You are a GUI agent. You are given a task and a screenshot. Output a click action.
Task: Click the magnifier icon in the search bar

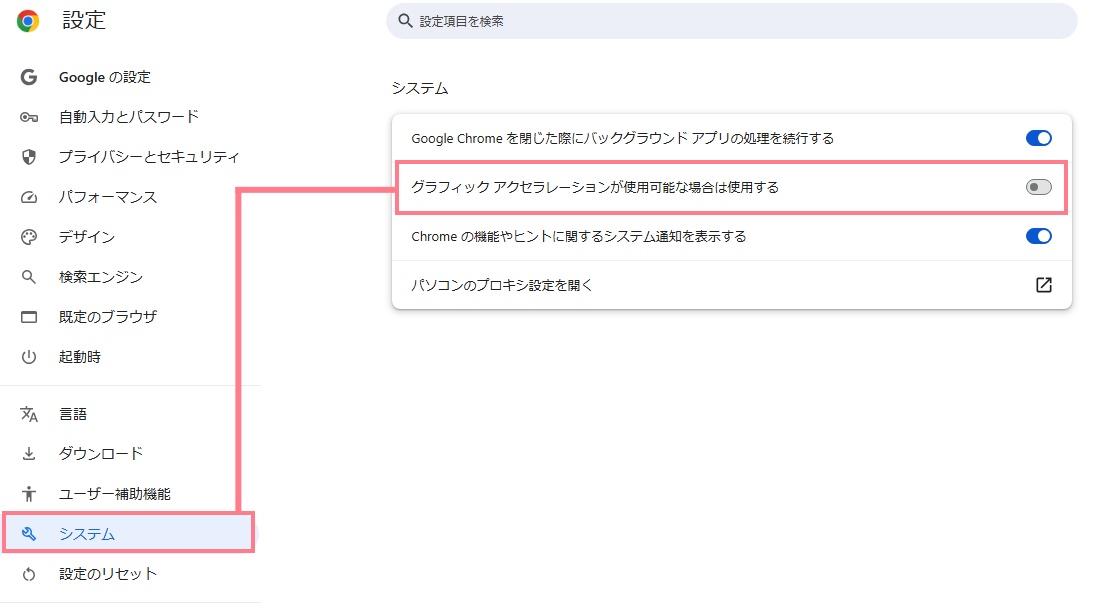tap(405, 20)
